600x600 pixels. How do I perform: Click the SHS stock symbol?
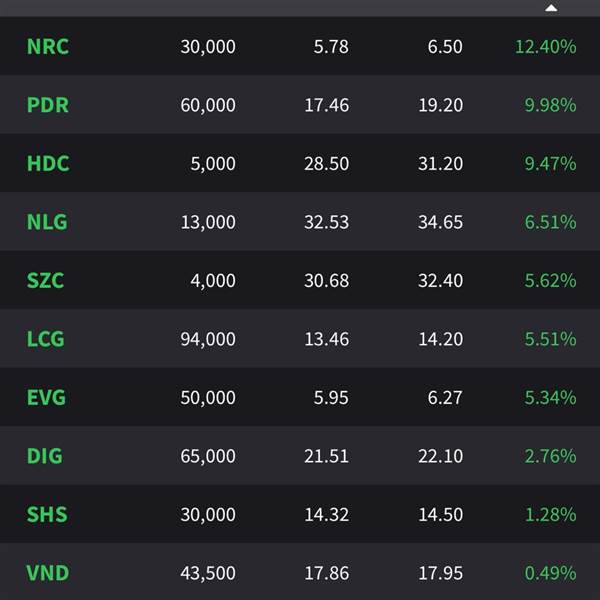pyautogui.click(x=47, y=514)
